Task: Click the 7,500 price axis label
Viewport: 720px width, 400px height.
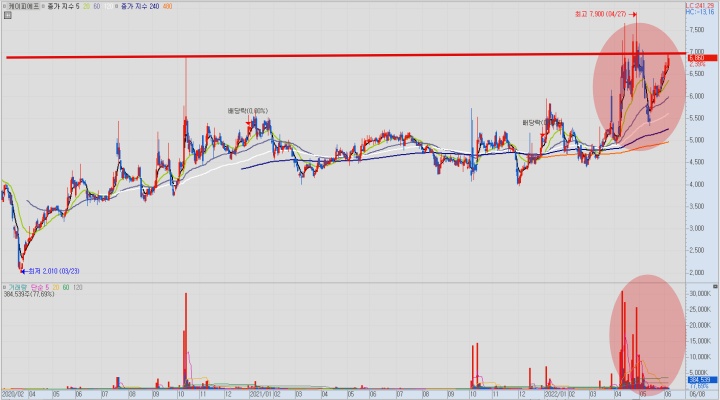Action: click(x=697, y=30)
